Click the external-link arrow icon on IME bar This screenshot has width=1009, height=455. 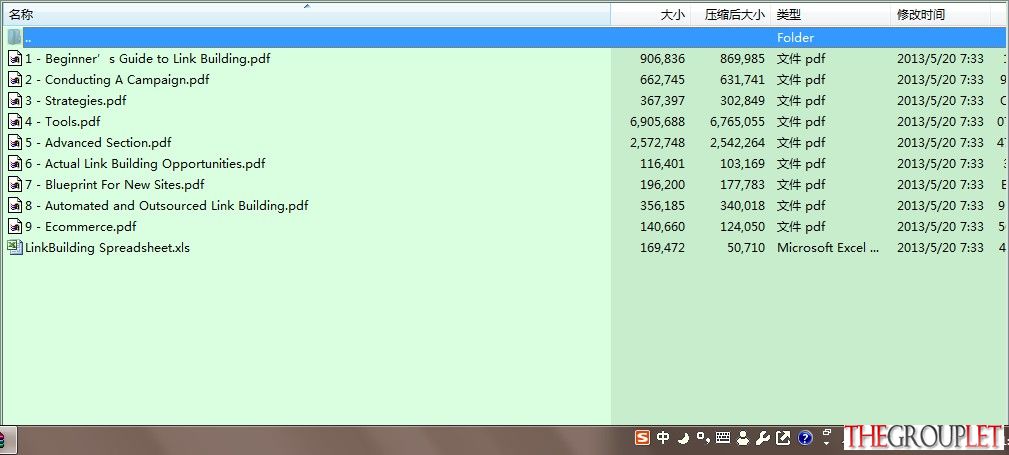[x=783, y=438]
